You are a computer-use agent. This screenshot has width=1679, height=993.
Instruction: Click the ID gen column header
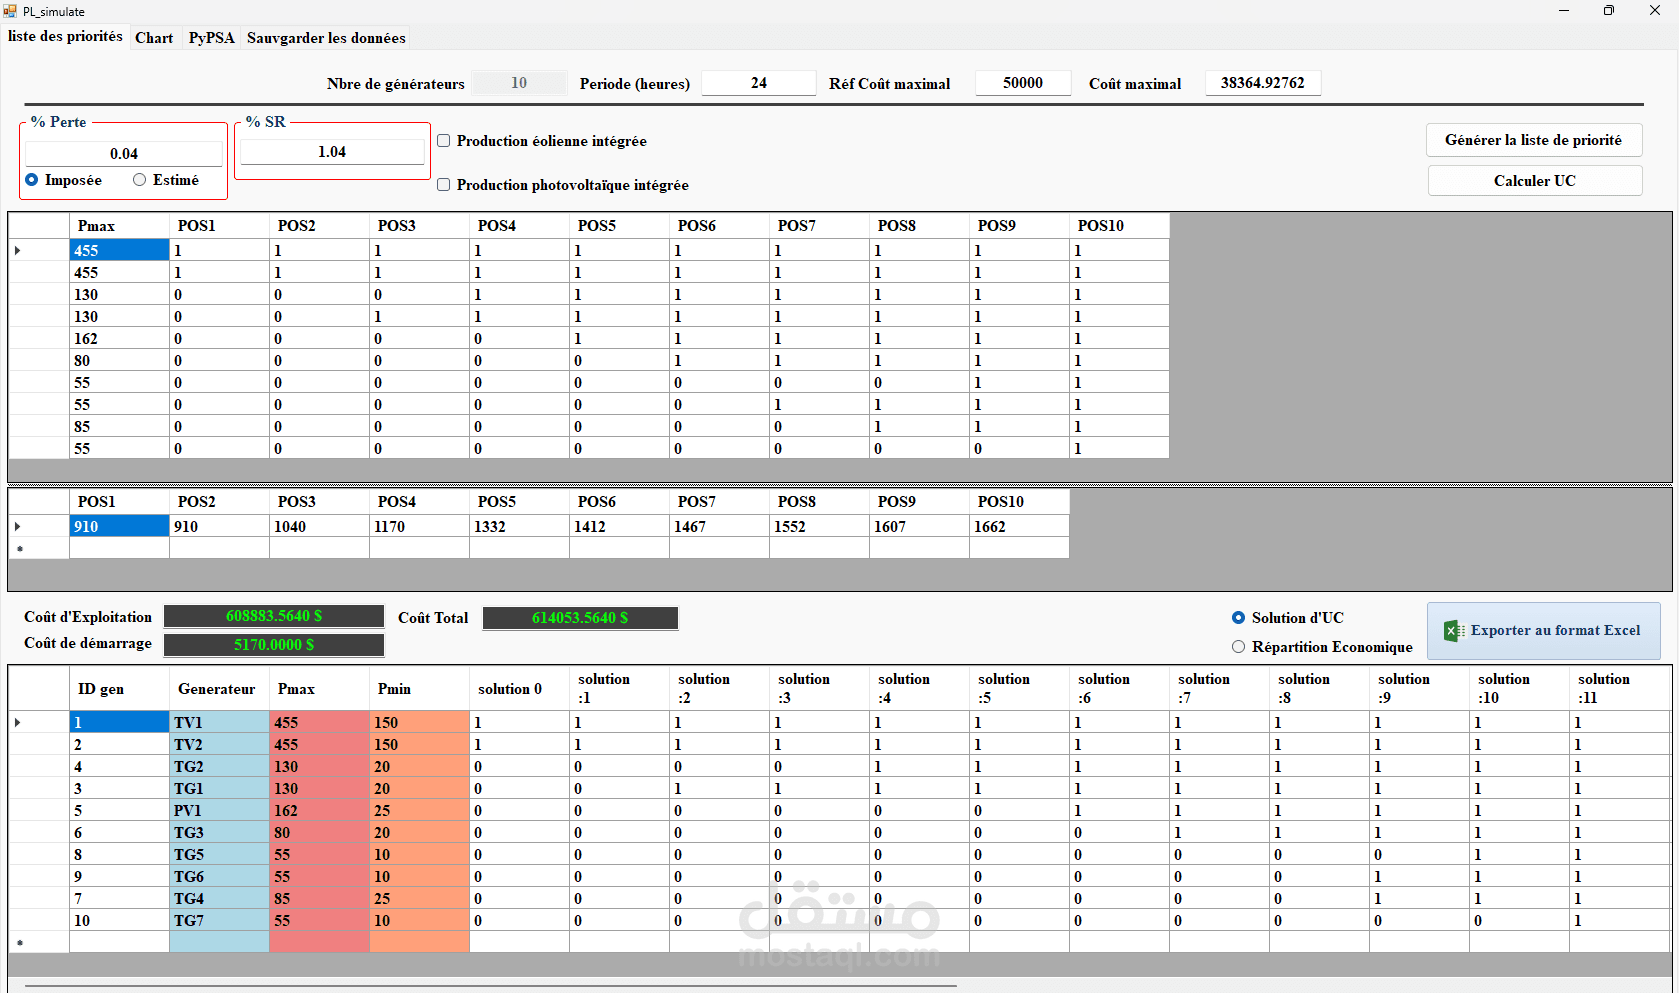[119, 689]
